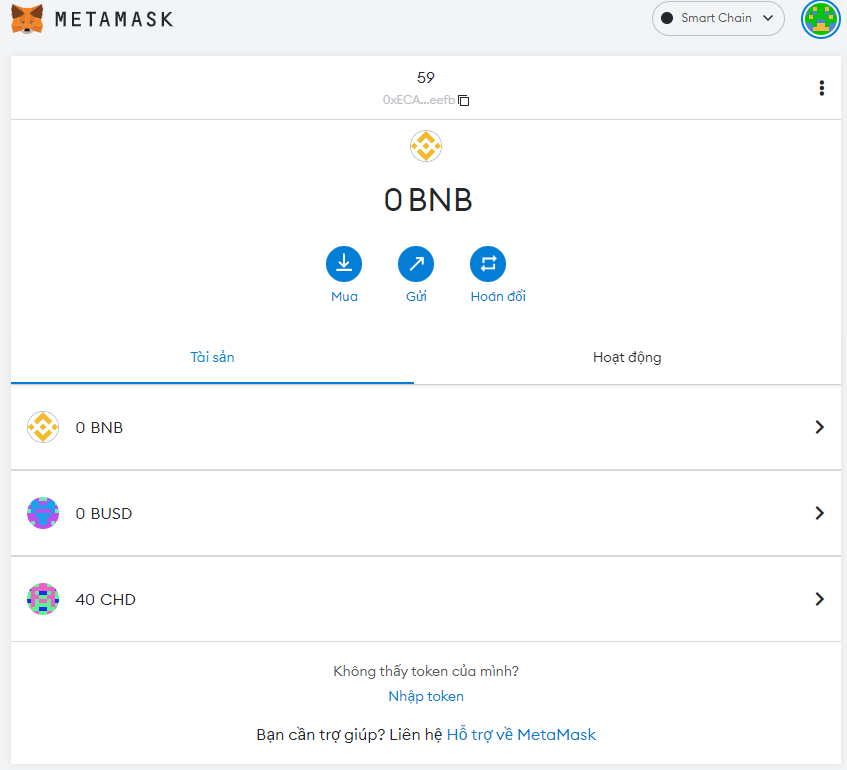Image resolution: width=847 pixels, height=770 pixels.
Task: Click the MetaMask fox logo
Action: click(27, 19)
